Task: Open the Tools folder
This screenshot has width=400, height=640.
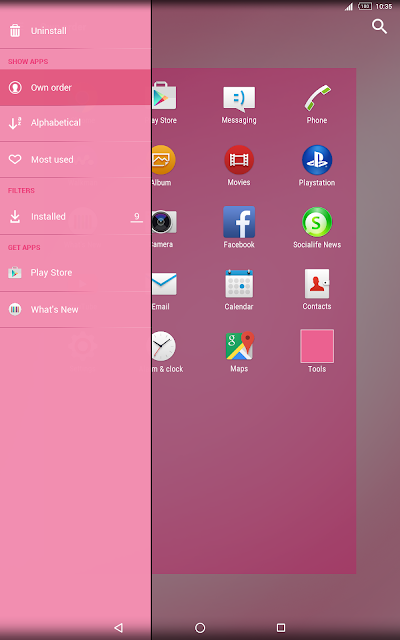Action: click(x=317, y=346)
